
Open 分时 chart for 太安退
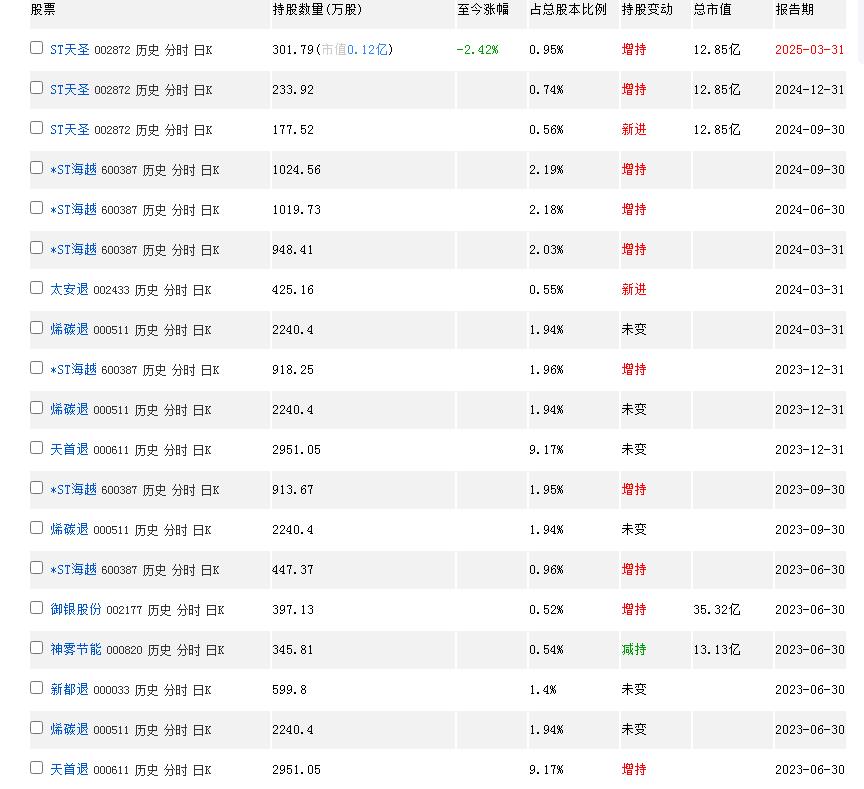point(175,290)
